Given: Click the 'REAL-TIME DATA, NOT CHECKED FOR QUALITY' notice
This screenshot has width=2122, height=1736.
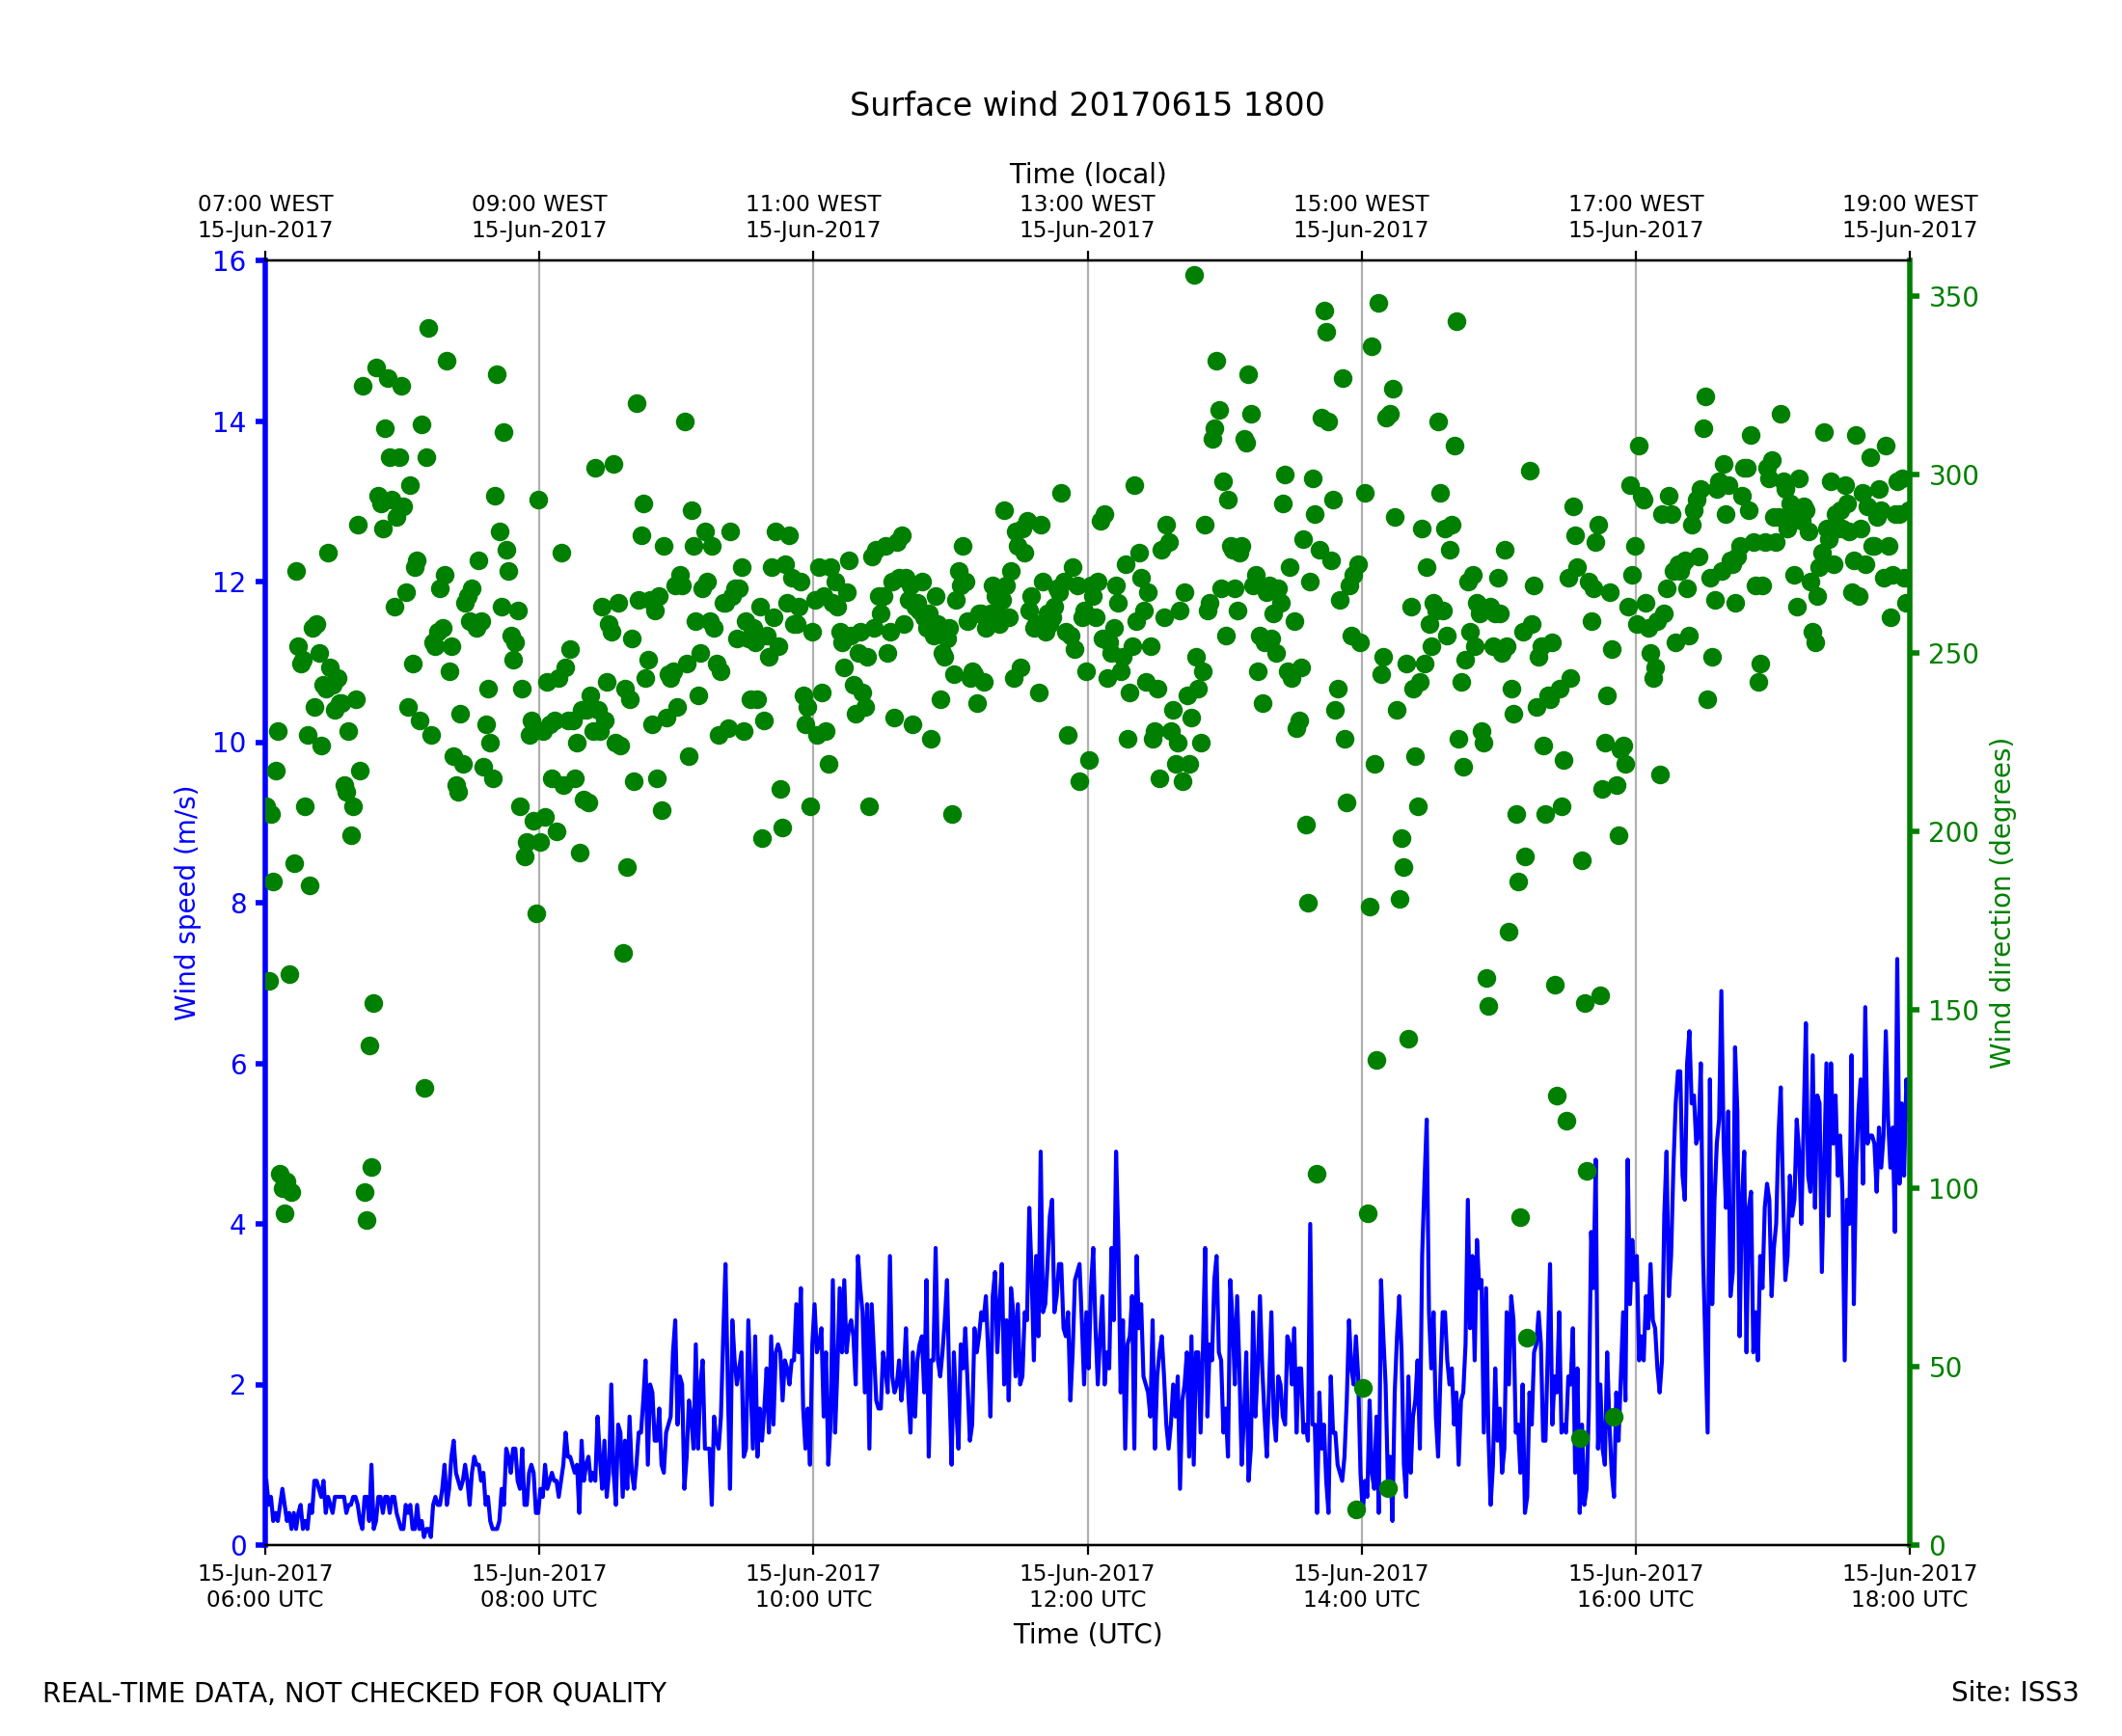Looking at the screenshot, I should (354, 1694).
